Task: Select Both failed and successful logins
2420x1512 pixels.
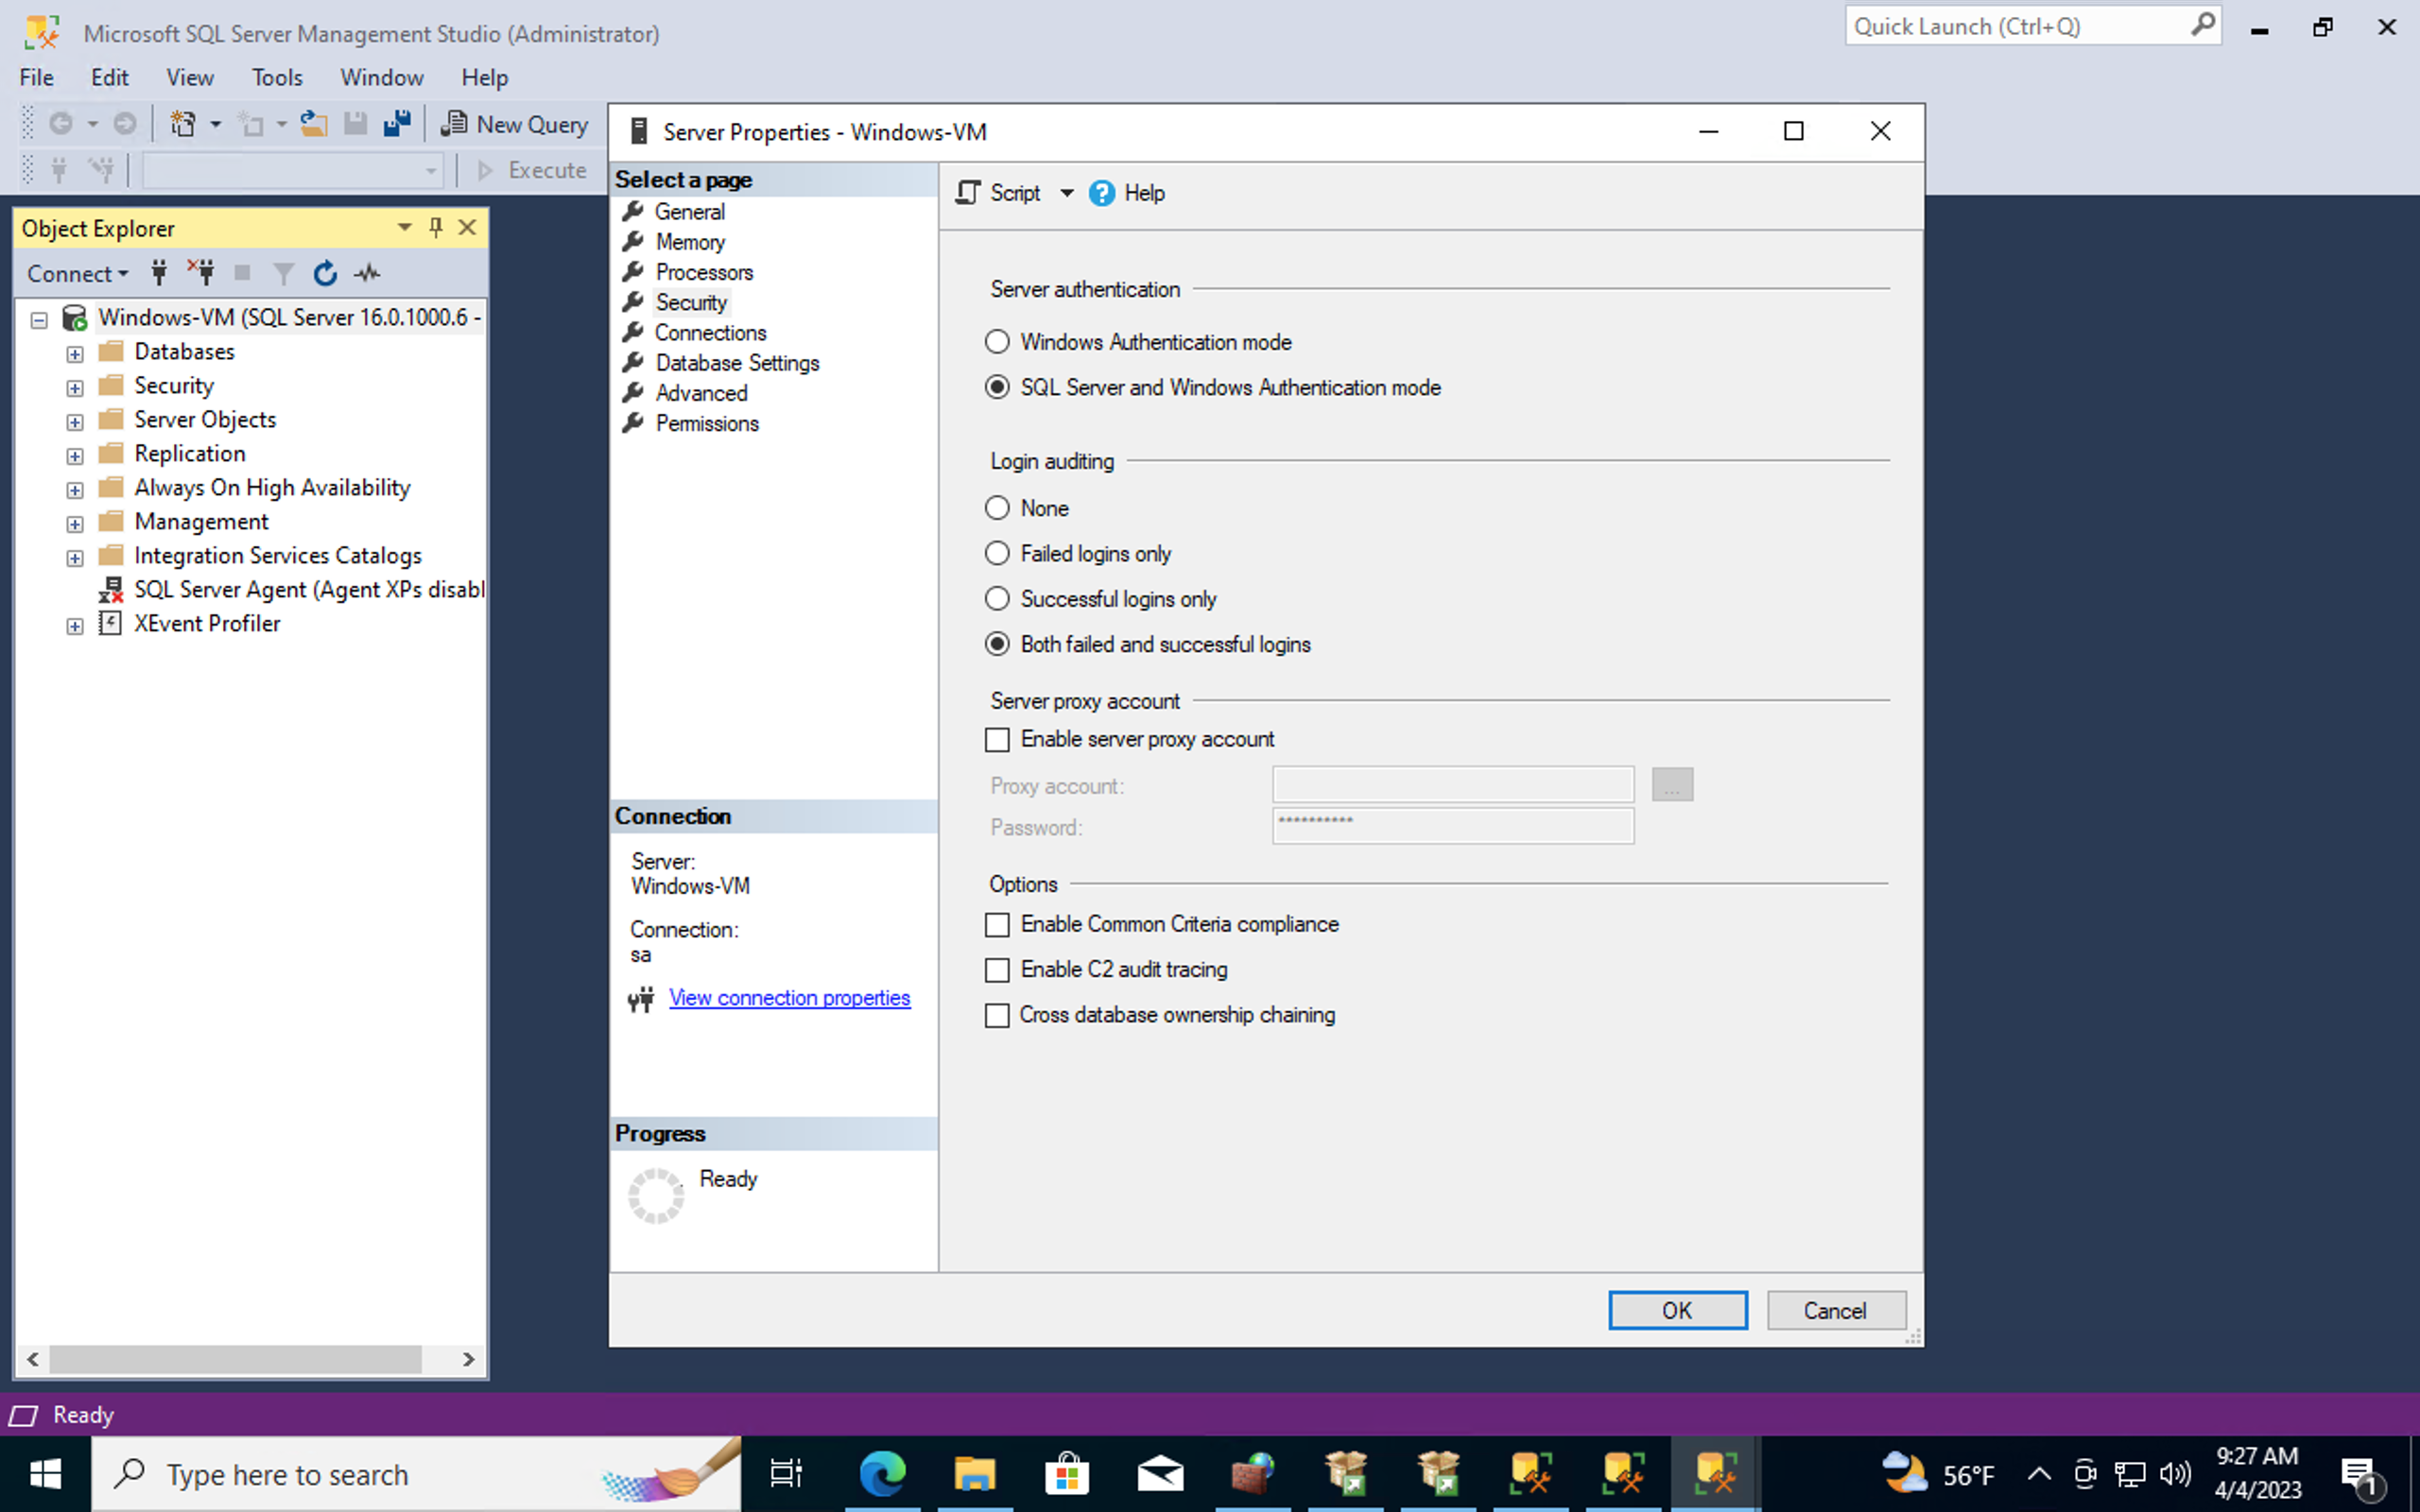Action: (x=997, y=644)
